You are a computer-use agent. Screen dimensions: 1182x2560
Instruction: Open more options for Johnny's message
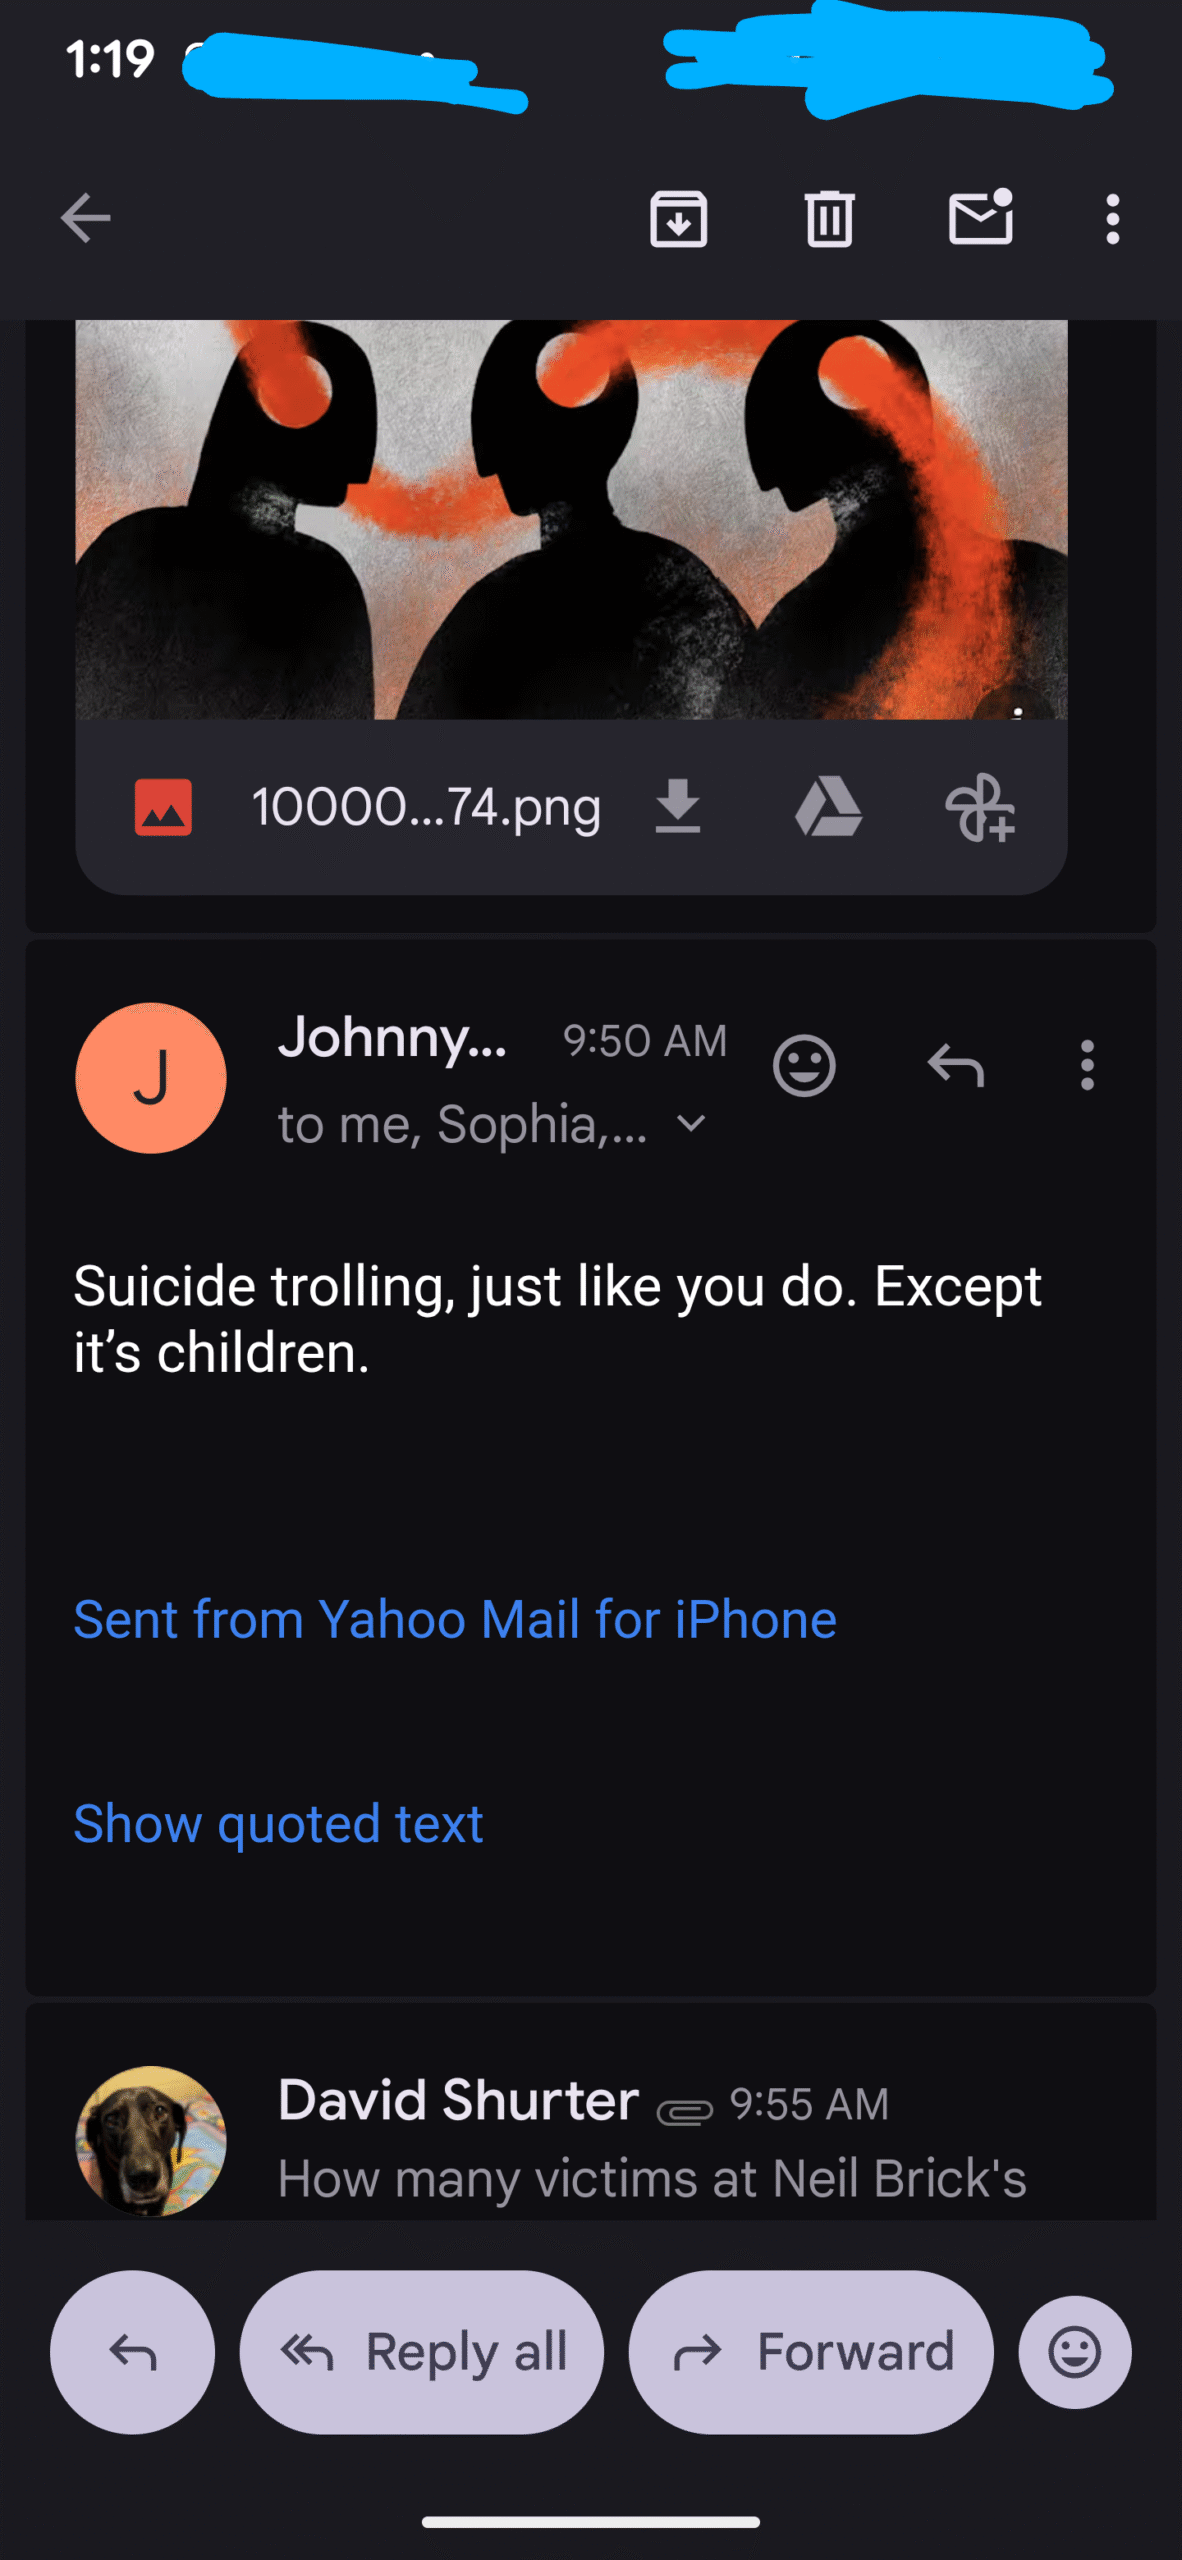coord(1087,1066)
